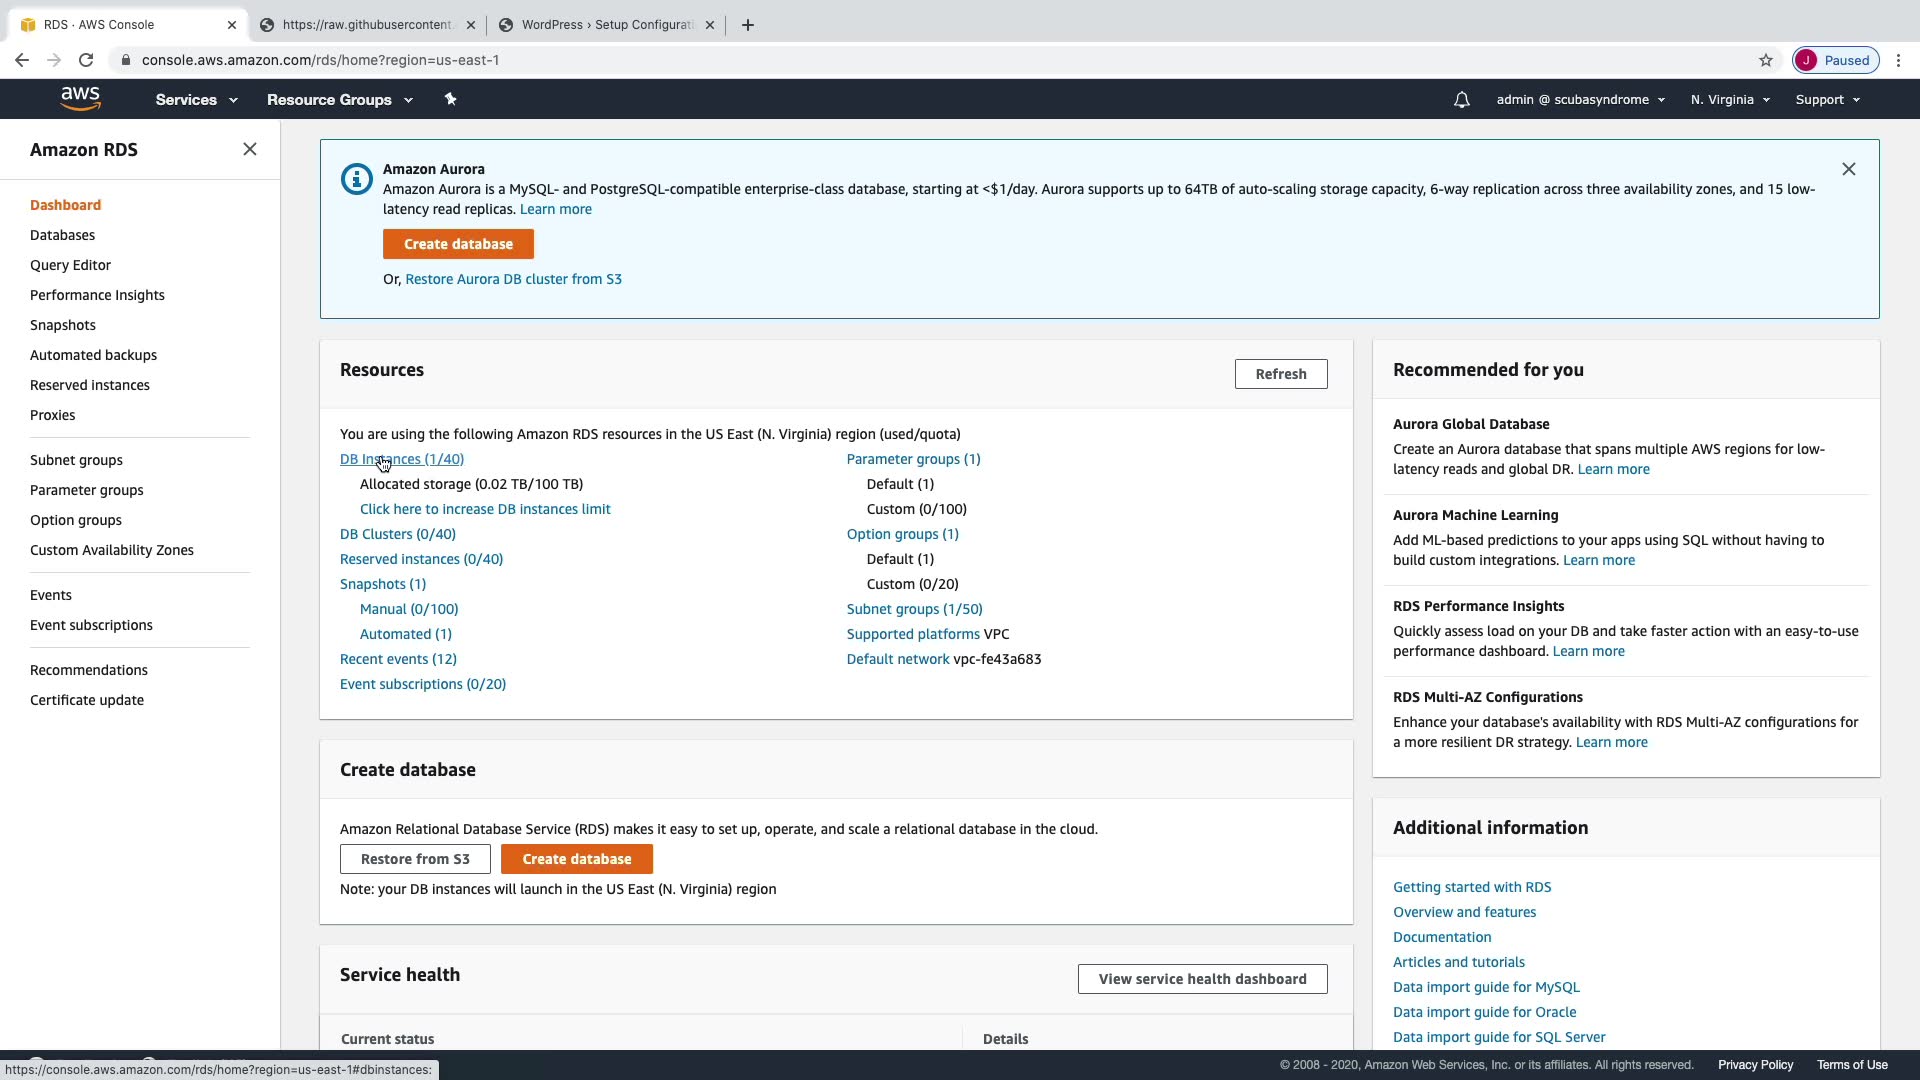
Task: Open the notifications bell icon
Action: pyautogui.click(x=1461, y=100)
